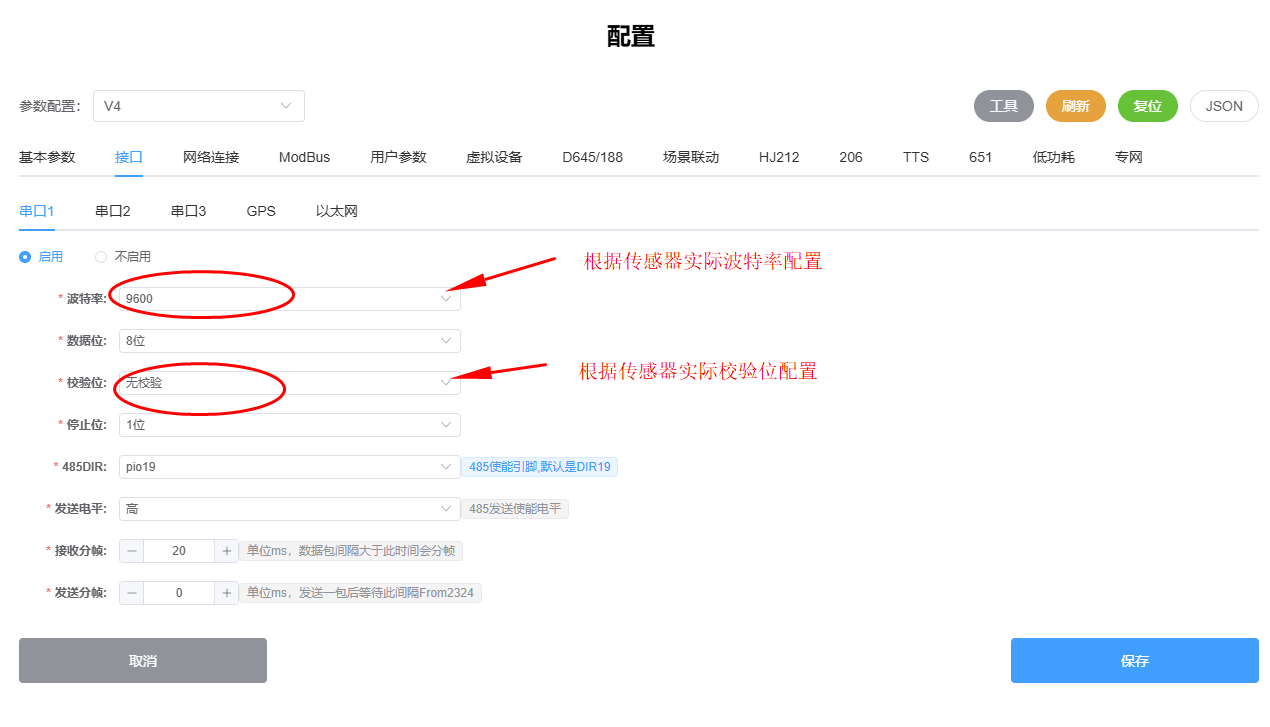
Task: Click the 工具 button in the top toolbar
Action: (x=1003, y=106)
